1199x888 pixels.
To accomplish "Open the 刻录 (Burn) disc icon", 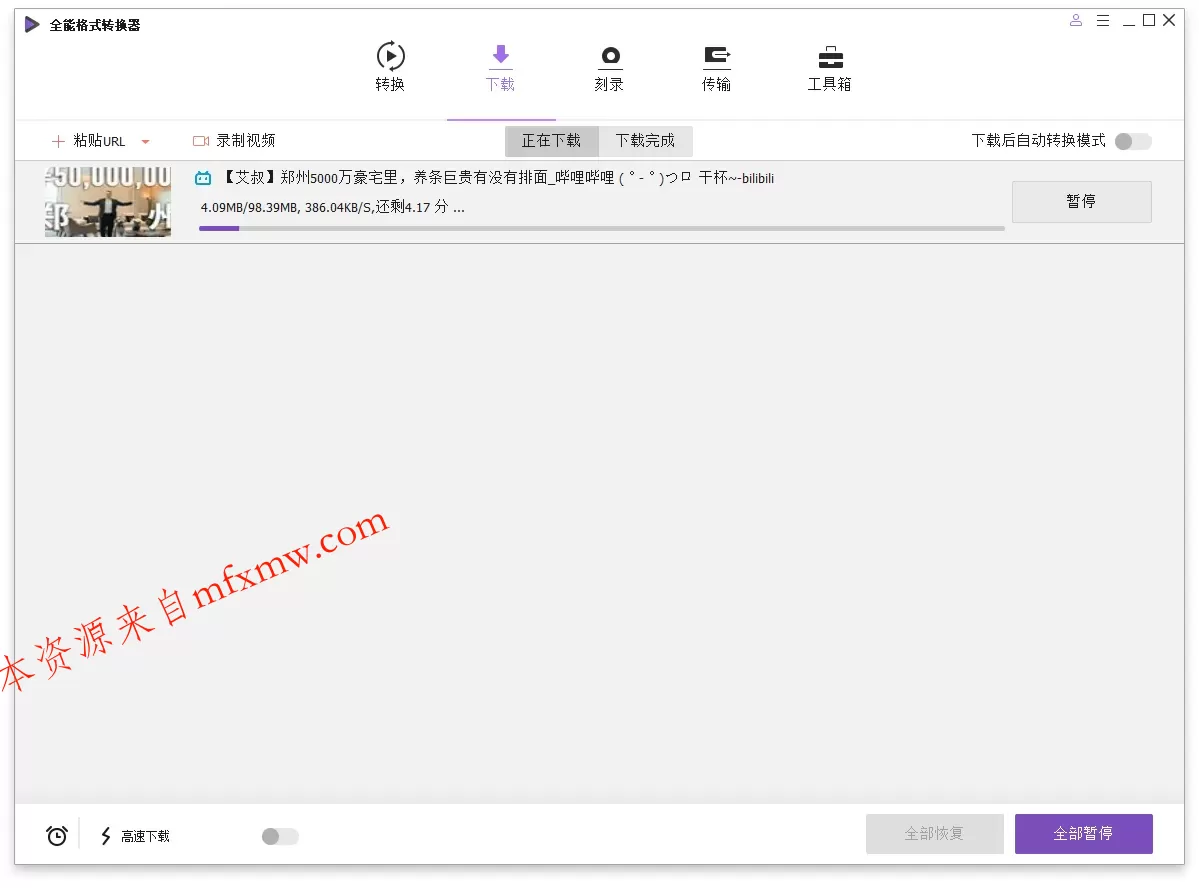I will (x=609, y=57).
